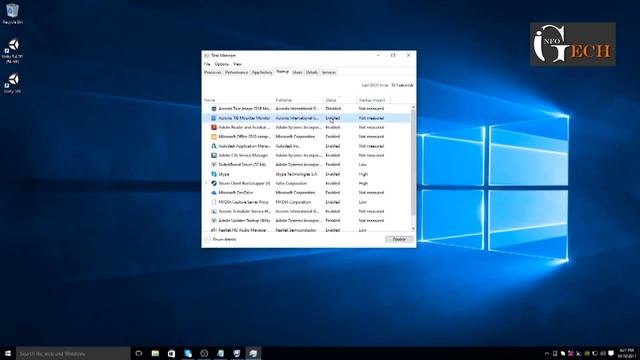Select 'Adobe Updater Startup Utility' name text
This screenshot has height=360, width=640.
pos(244,220)
